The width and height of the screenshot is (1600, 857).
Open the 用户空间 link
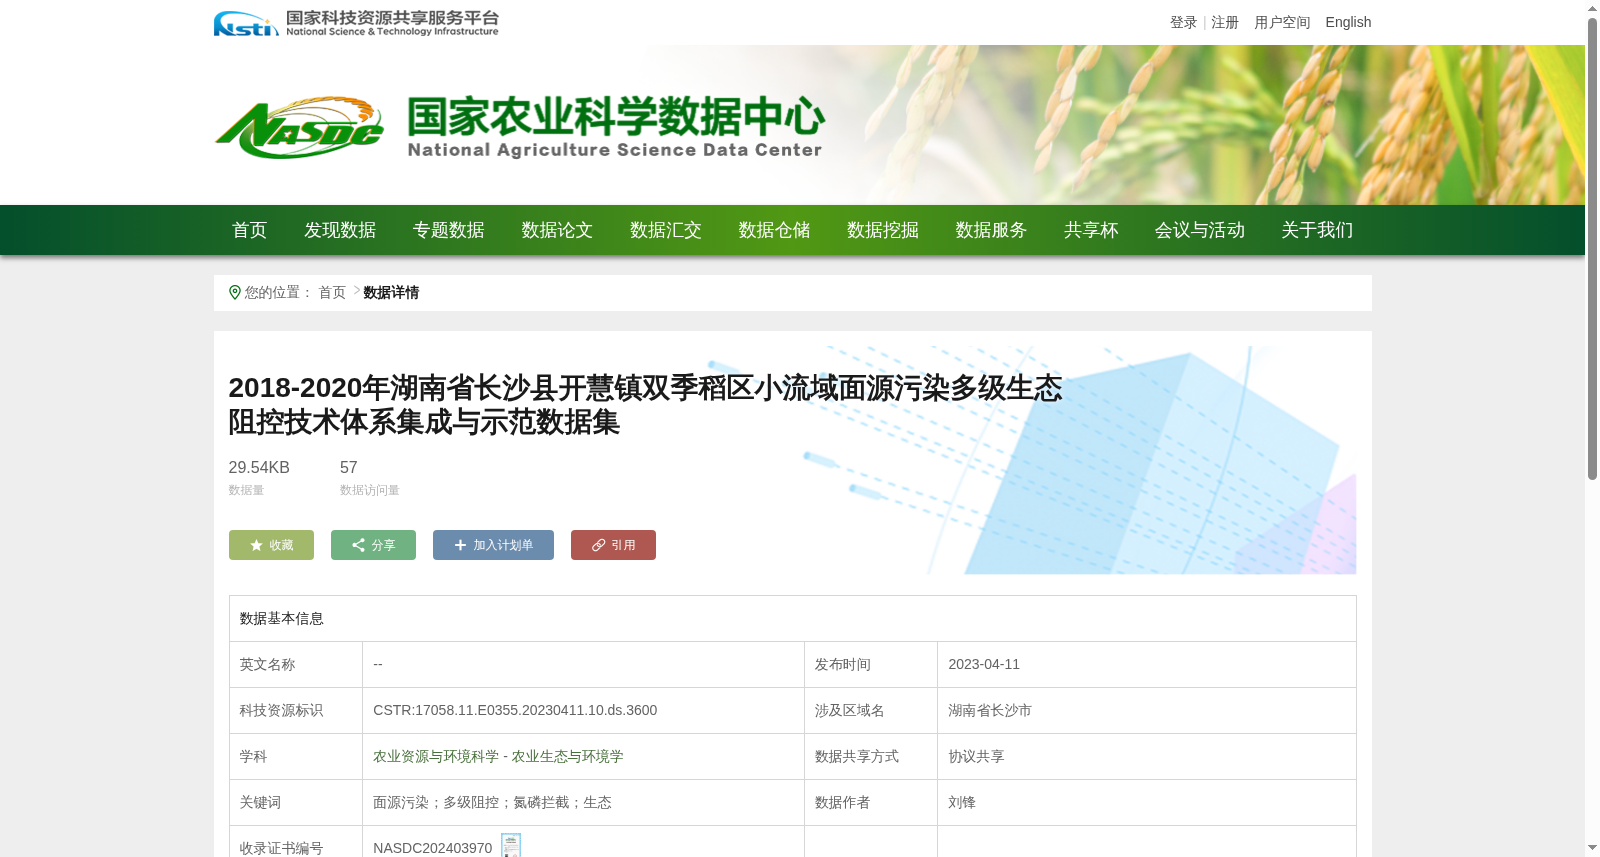[1282, 22]
